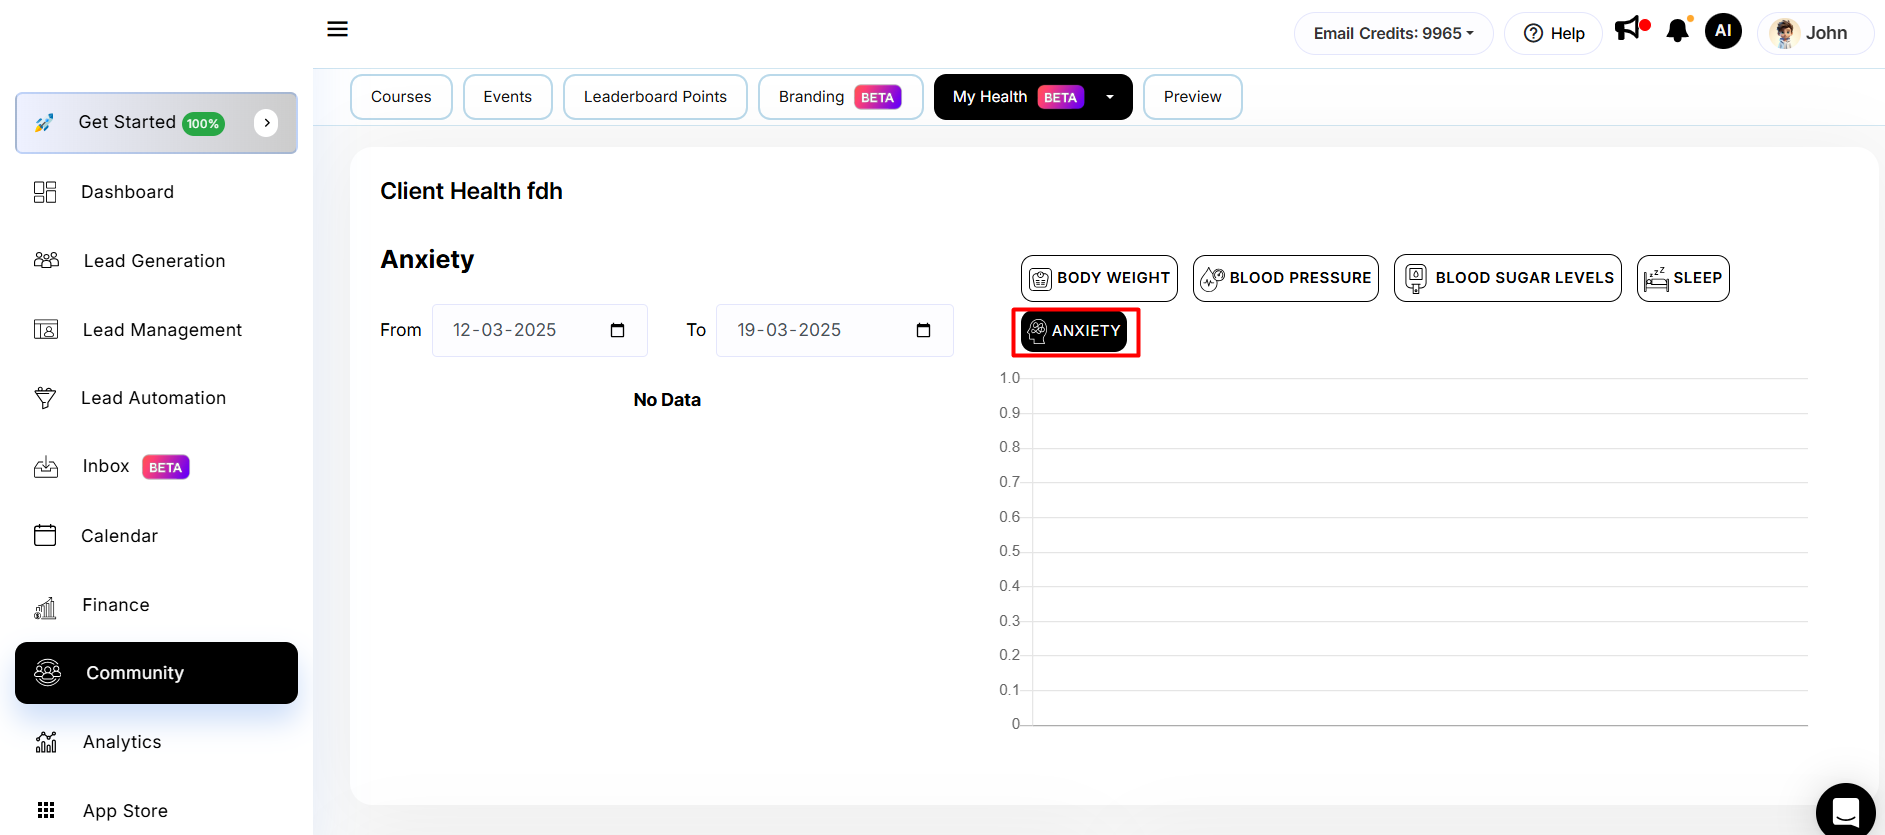This screenshot has height=835, width=1885.
Task: Click the Lead Management contact icon
Action: pos(46,329)
